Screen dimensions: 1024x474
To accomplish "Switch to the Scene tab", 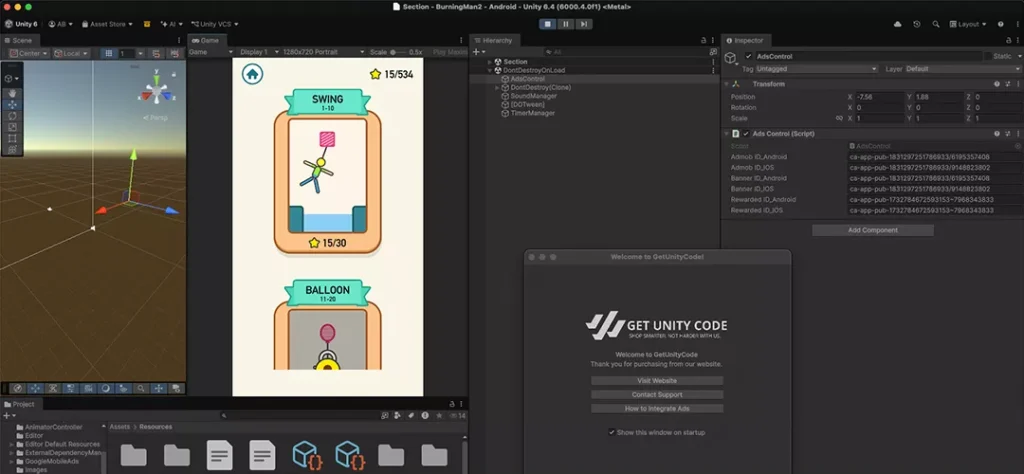I will (18, 40).
